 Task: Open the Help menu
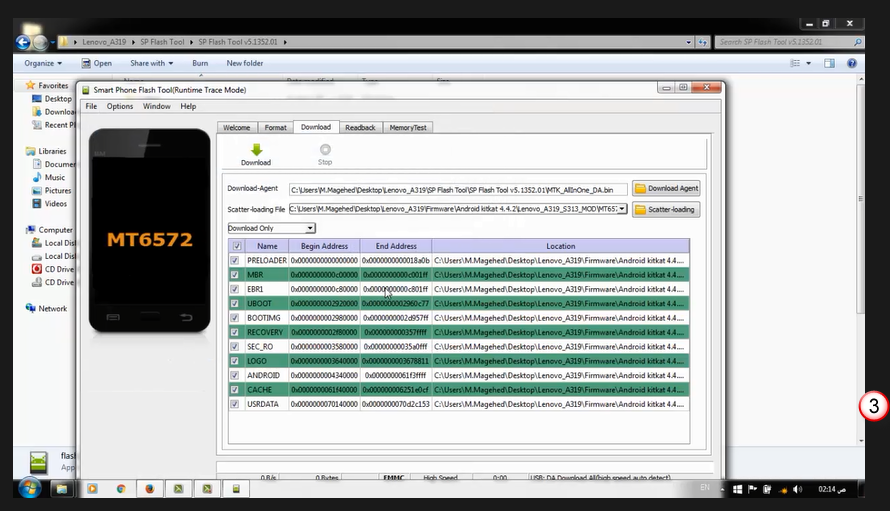[188, 106]
